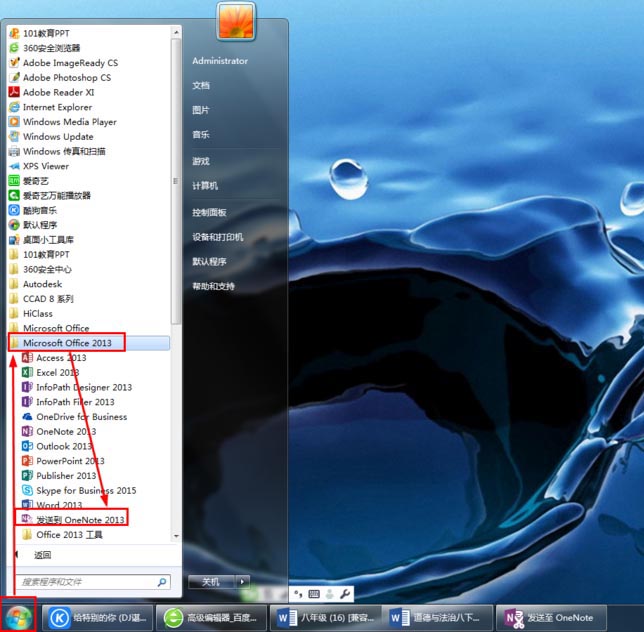This screenshot has width=644, height=632.
Task: Launch Internet Explorer icon
Action: 14,107
